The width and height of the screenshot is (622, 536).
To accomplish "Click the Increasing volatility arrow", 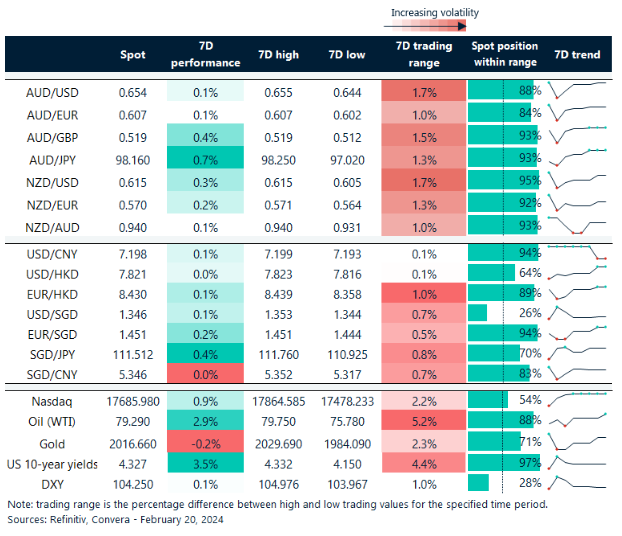I will click(x=433, y=27).
